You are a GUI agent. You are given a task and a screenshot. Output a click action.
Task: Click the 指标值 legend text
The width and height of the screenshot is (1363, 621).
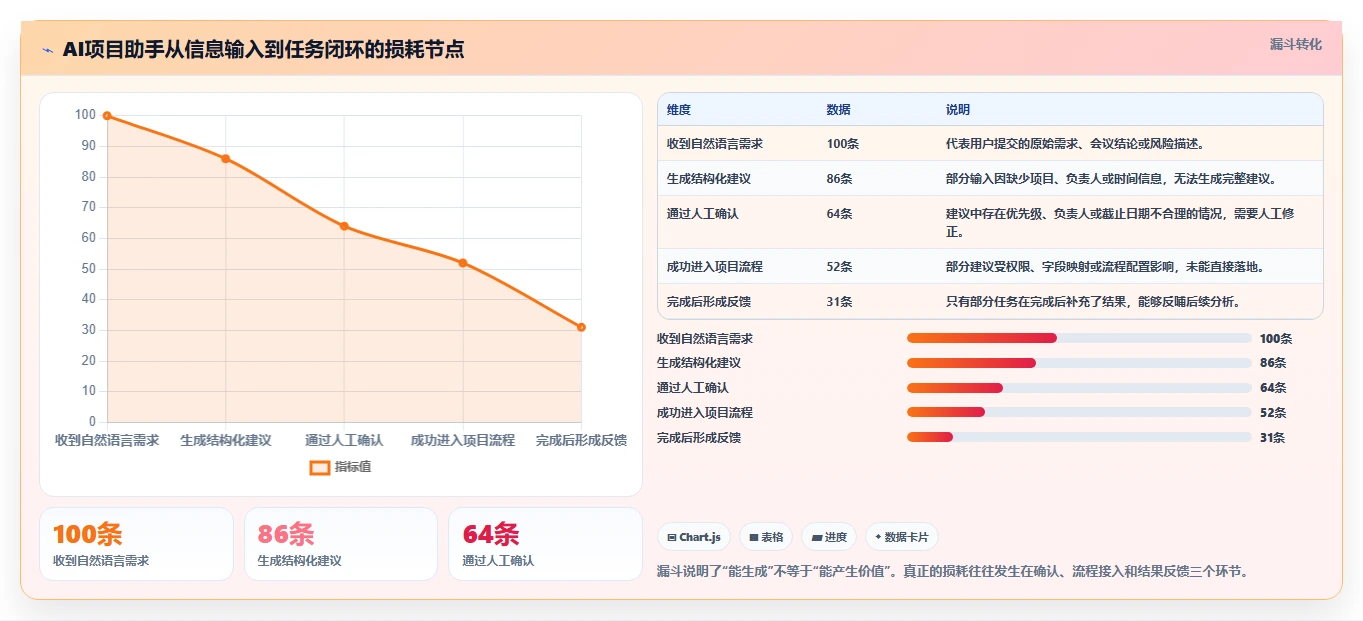[x=353, y=467]
